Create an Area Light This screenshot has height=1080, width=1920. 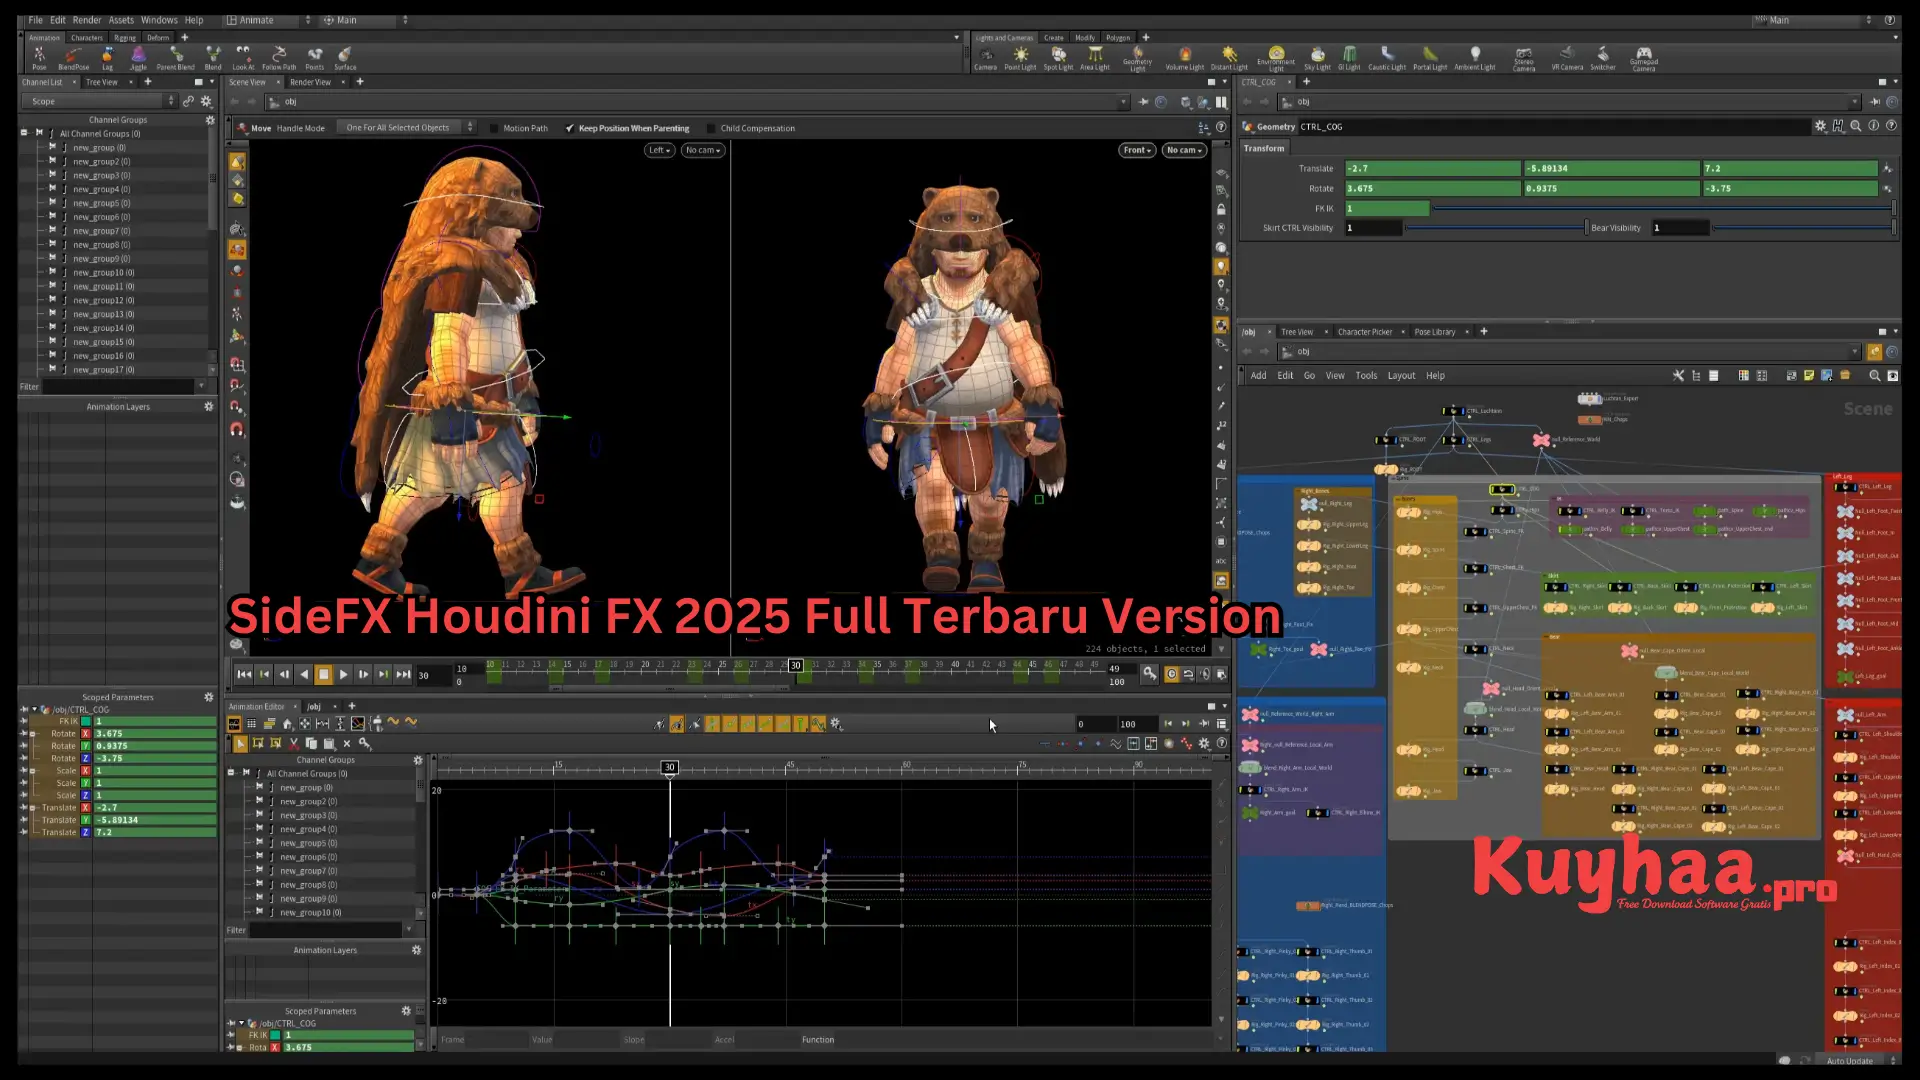(x=1095, y=56)
